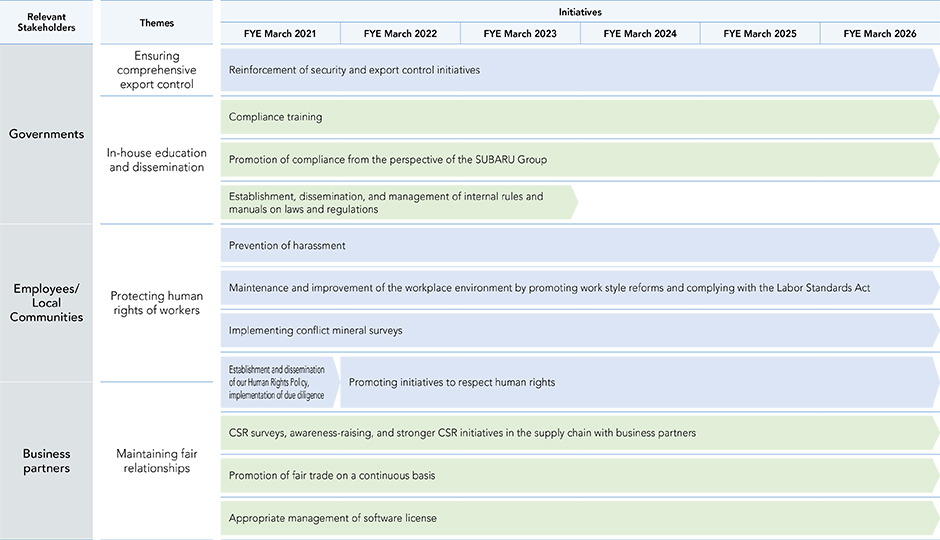Select the FYE March 2026 column header

tap(880, 34)
